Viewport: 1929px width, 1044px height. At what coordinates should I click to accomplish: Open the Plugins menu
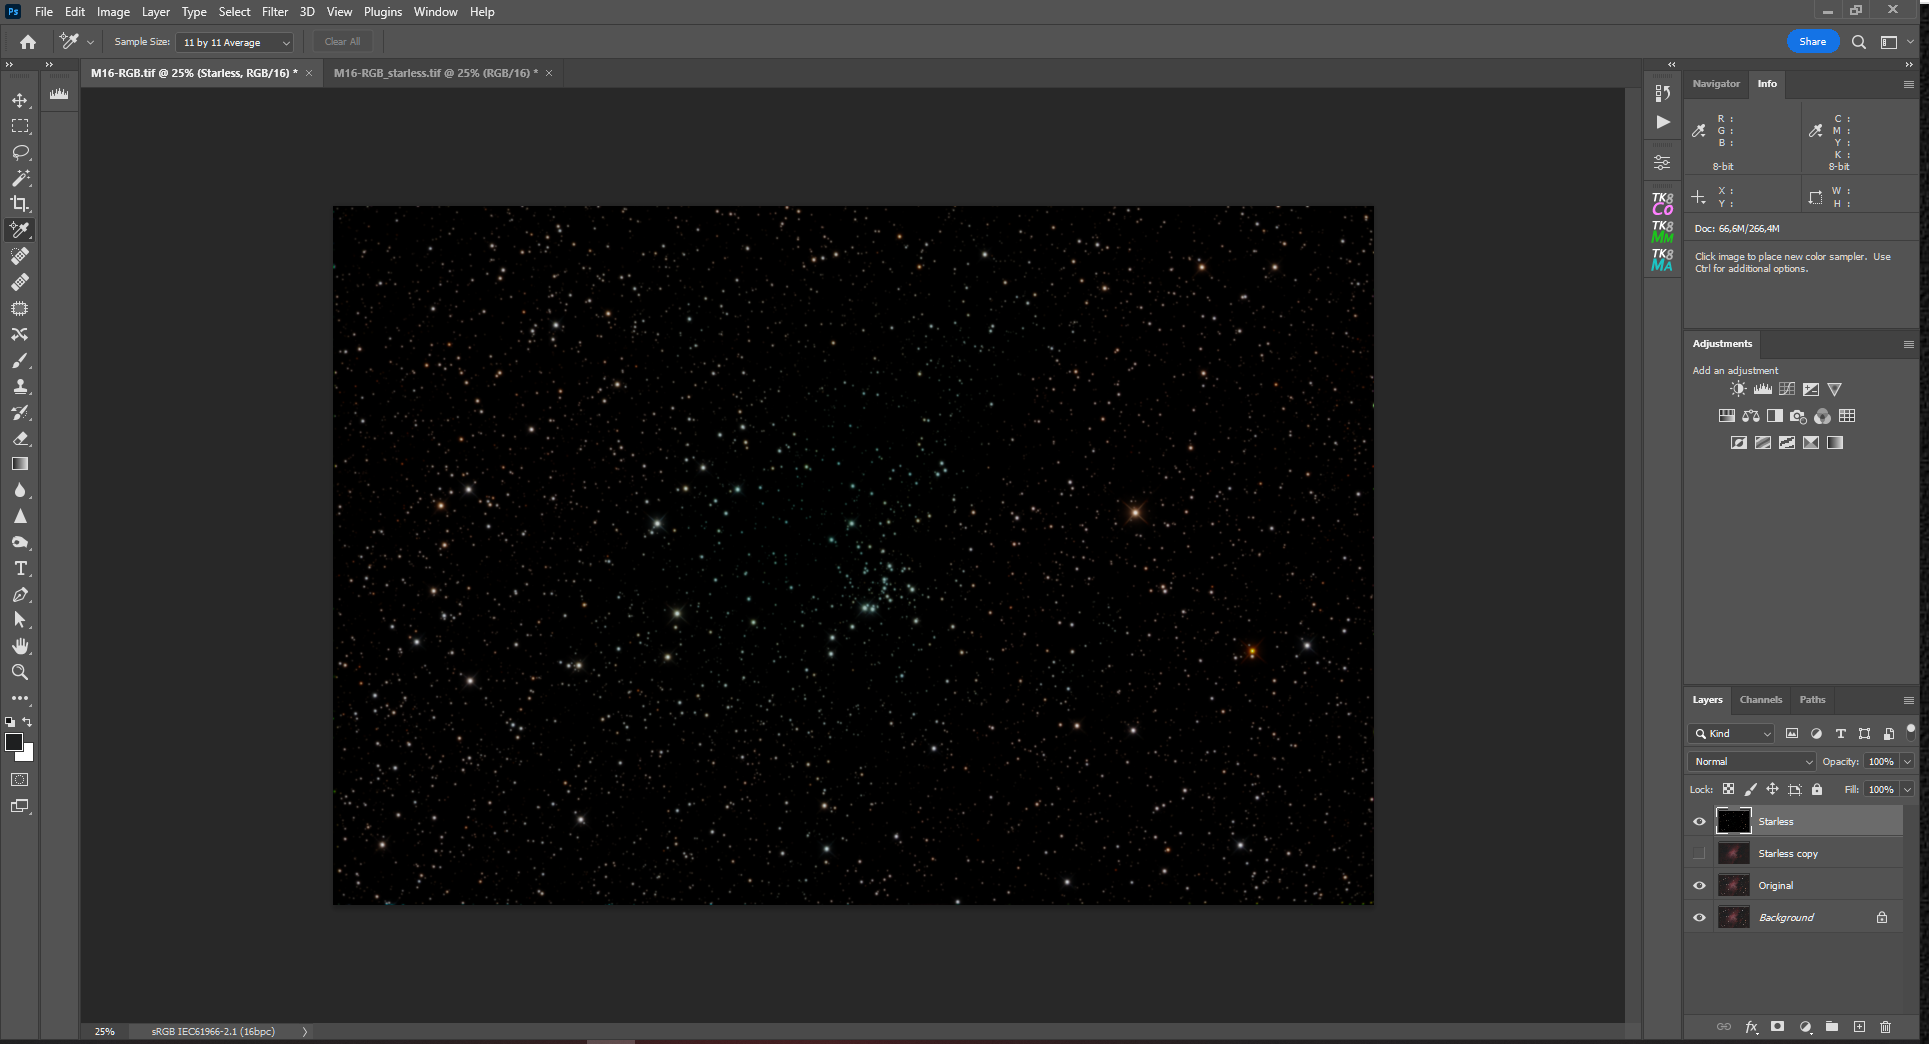pyautogui.click(x=383, y=12)
